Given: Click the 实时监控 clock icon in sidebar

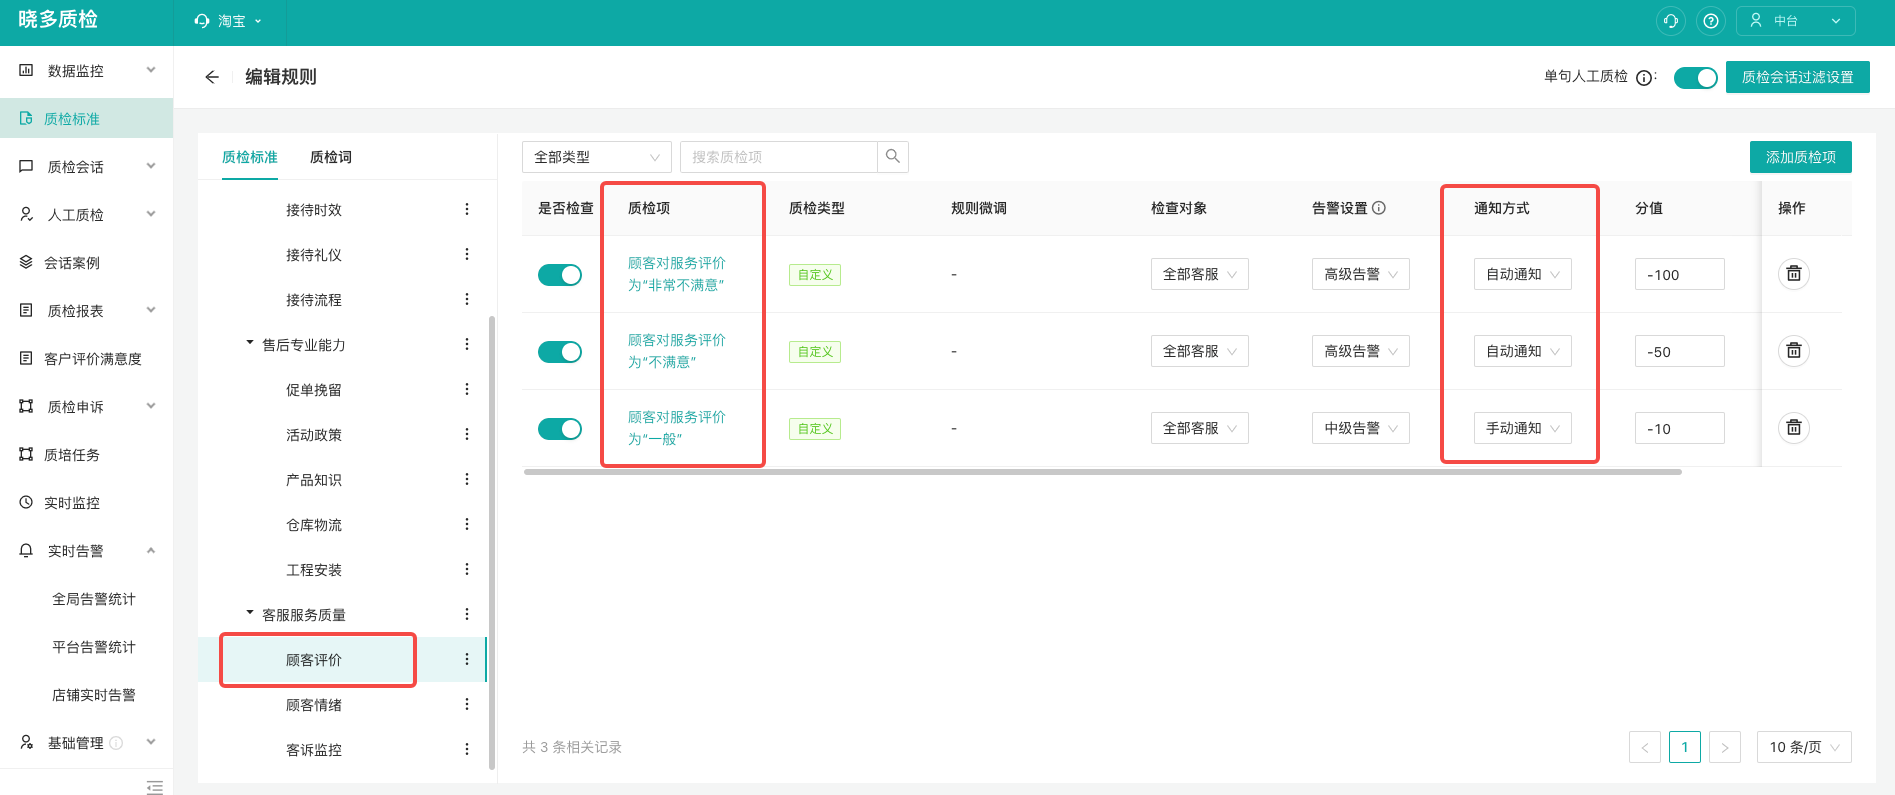Looking at the screenshot, I should pyautogui.click(x=26, y=503).
